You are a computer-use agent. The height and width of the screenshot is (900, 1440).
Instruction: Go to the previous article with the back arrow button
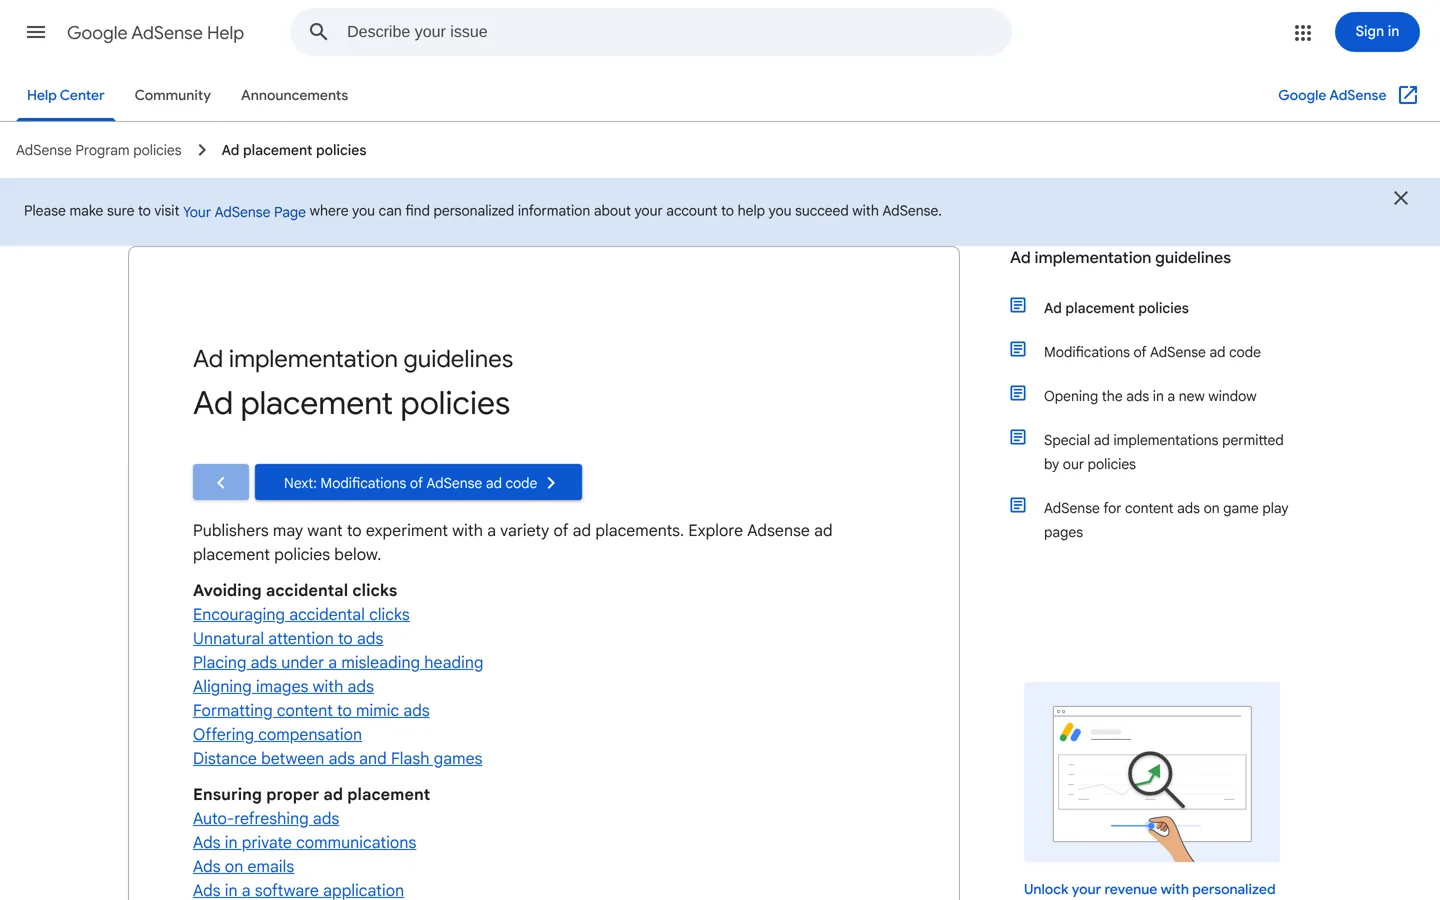[x=221, y=482]
